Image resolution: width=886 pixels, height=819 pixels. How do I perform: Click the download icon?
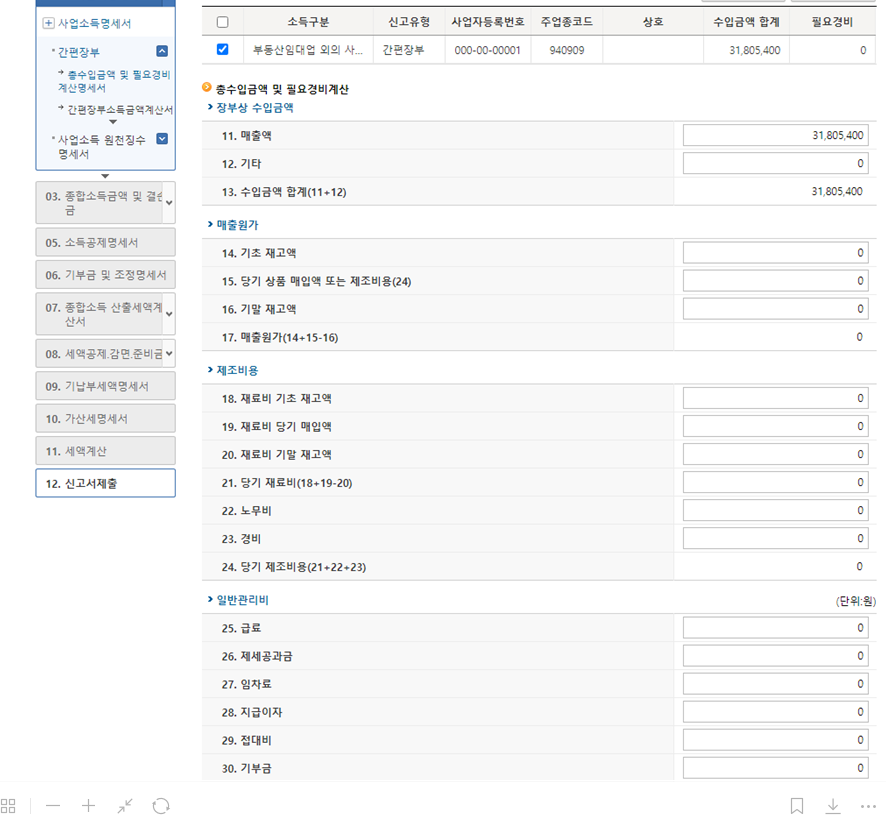(x=832, y=805)
